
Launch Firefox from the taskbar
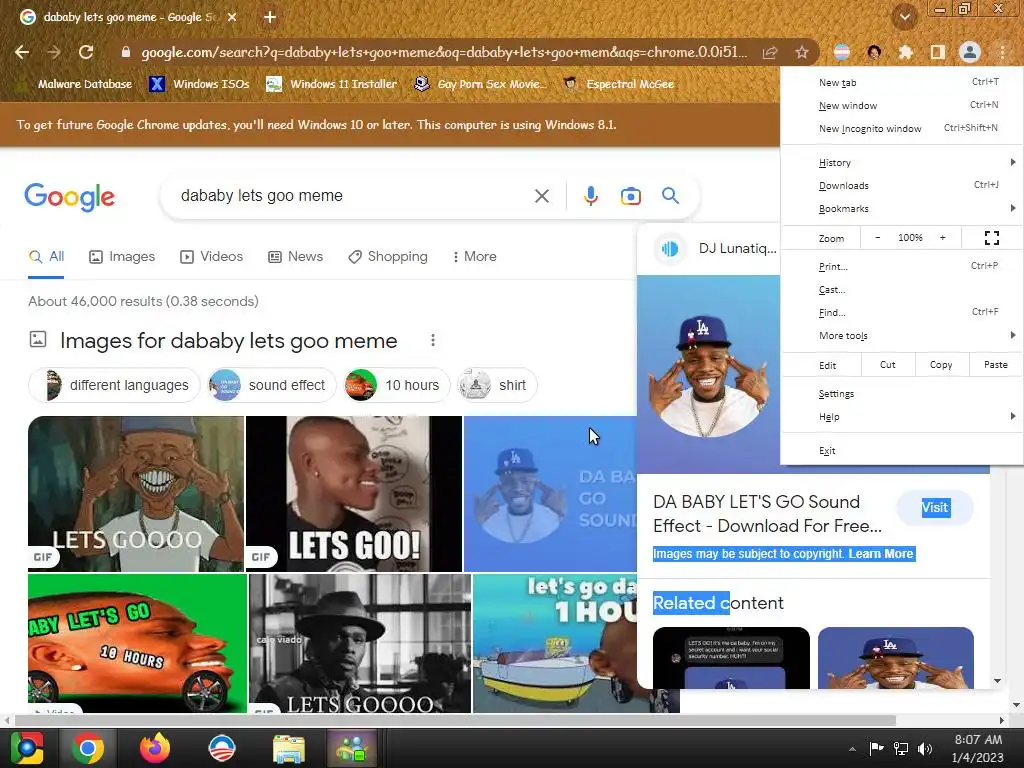point(155,748)
